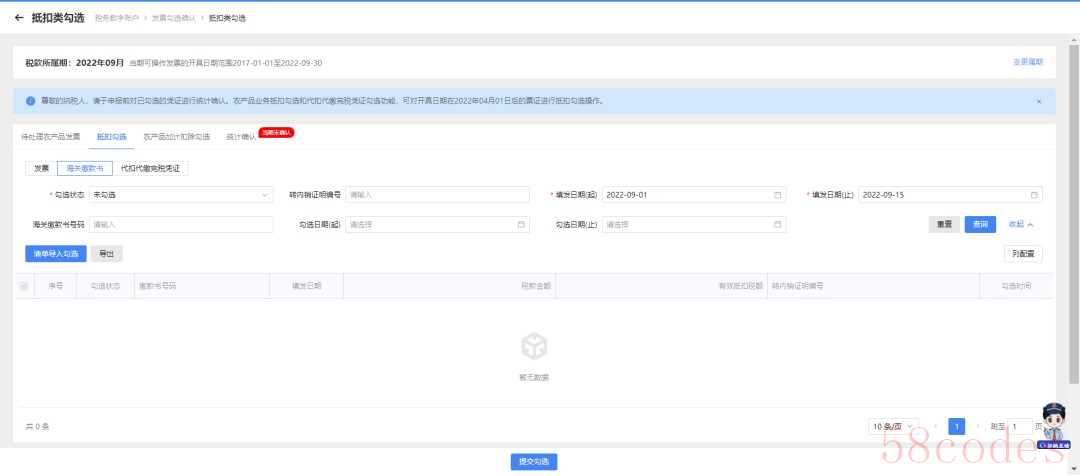Go to the next page arrow
This screenshot has height=476, width=1080.
(x=977, y=426)
